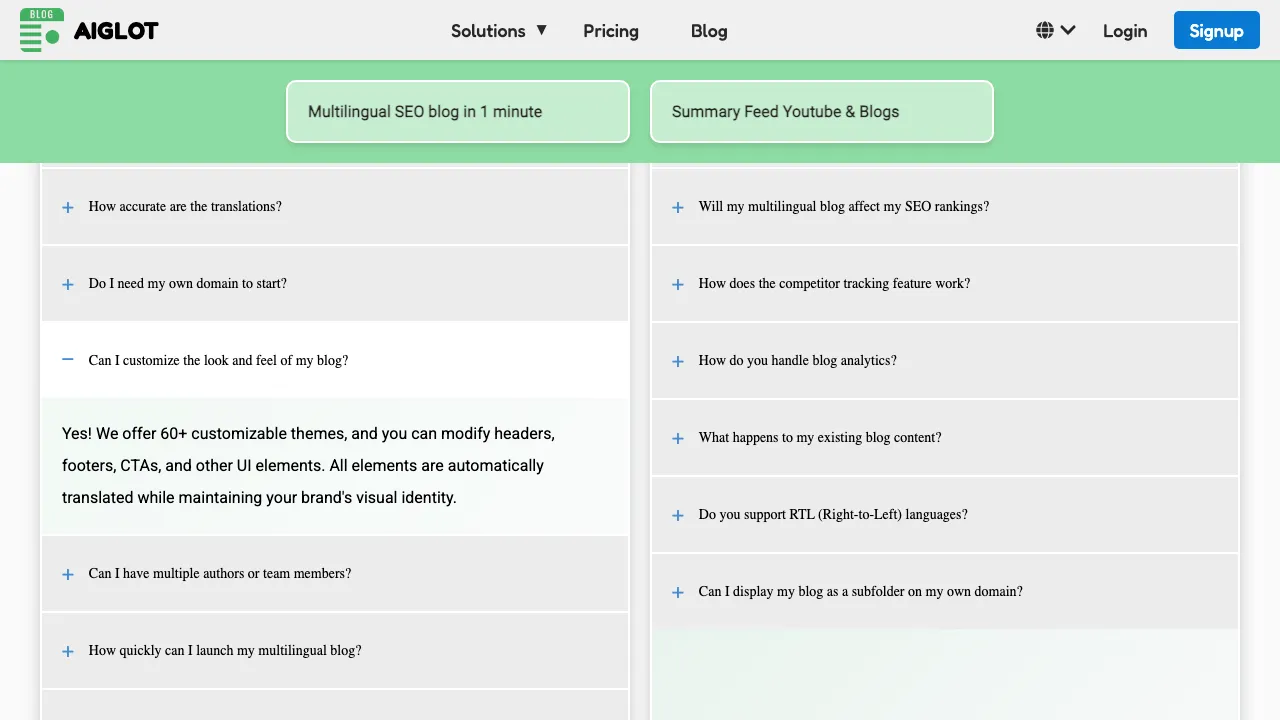
Task: Click plus icon beside own domain question
Action: tap(68, 284)
